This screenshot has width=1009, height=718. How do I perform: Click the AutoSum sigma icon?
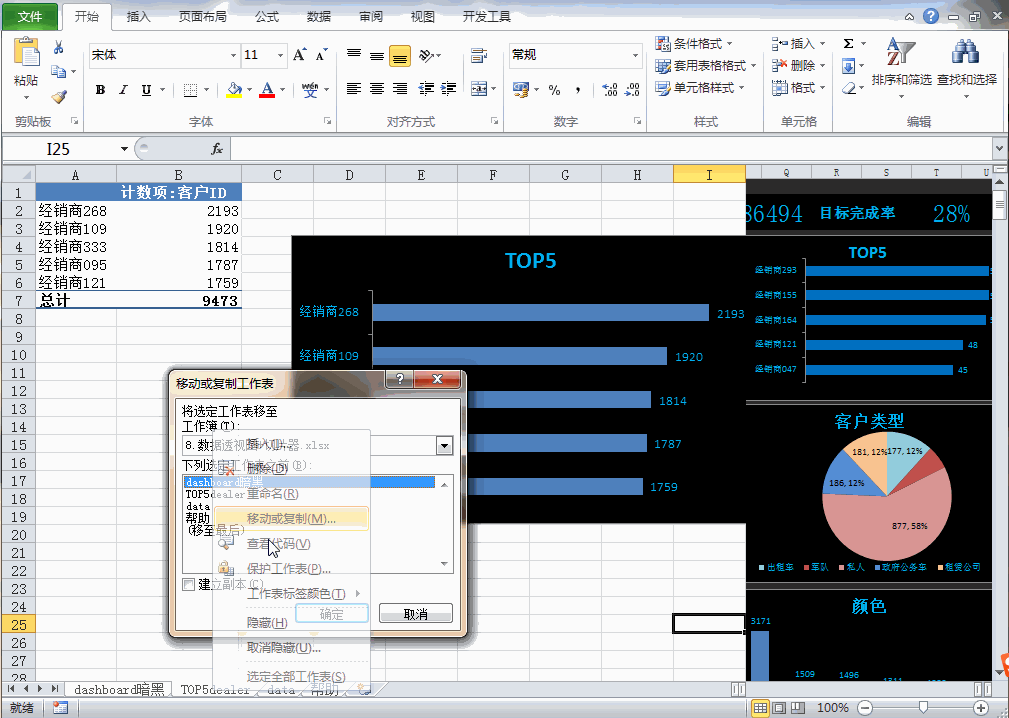coord(848,44)
